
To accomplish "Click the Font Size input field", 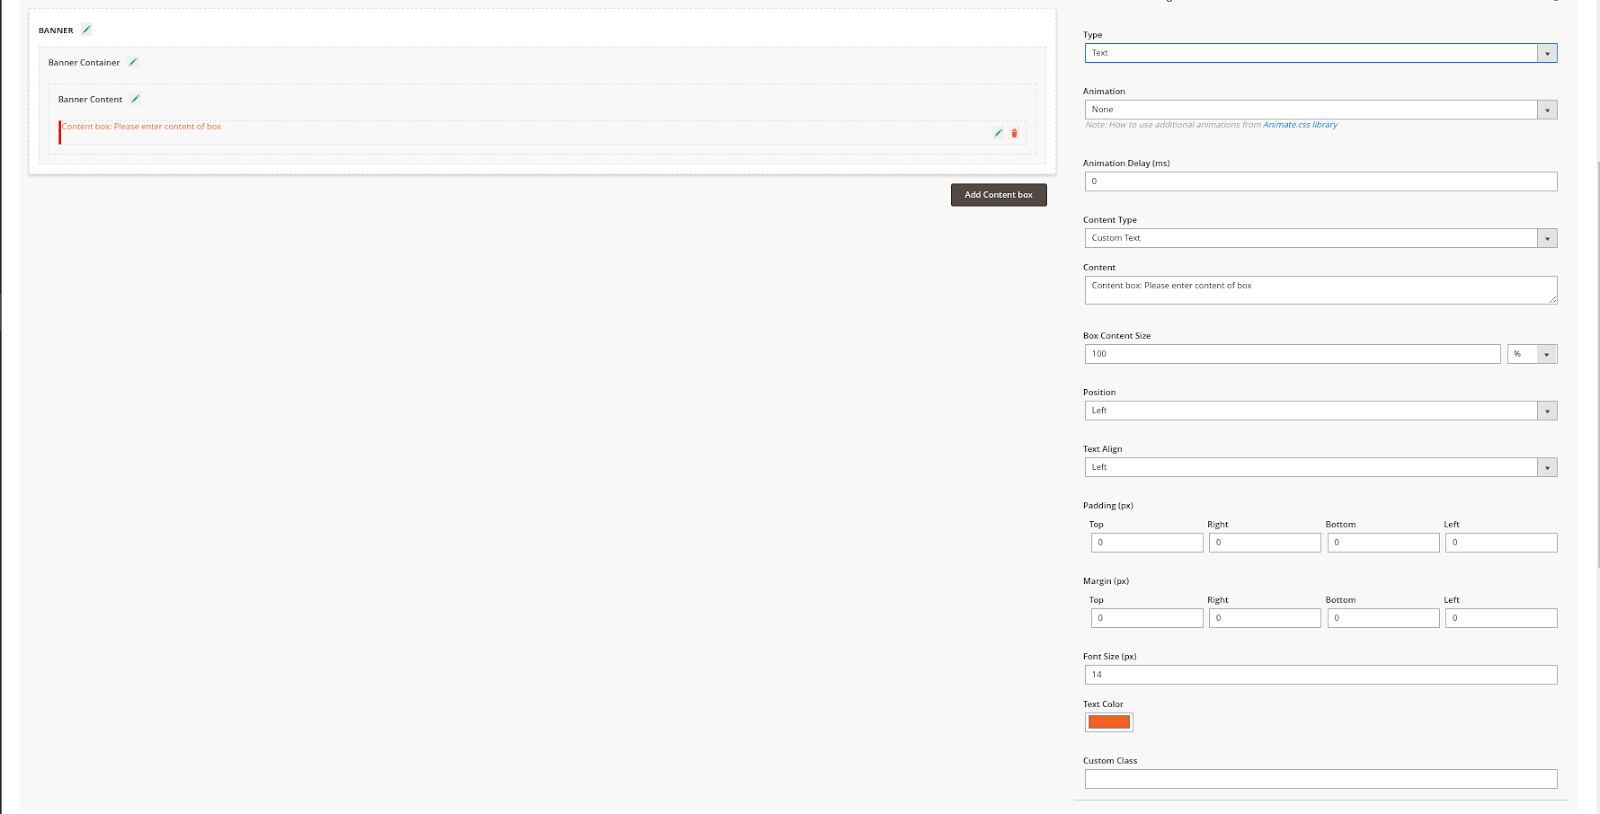I will pos(1320,675).
